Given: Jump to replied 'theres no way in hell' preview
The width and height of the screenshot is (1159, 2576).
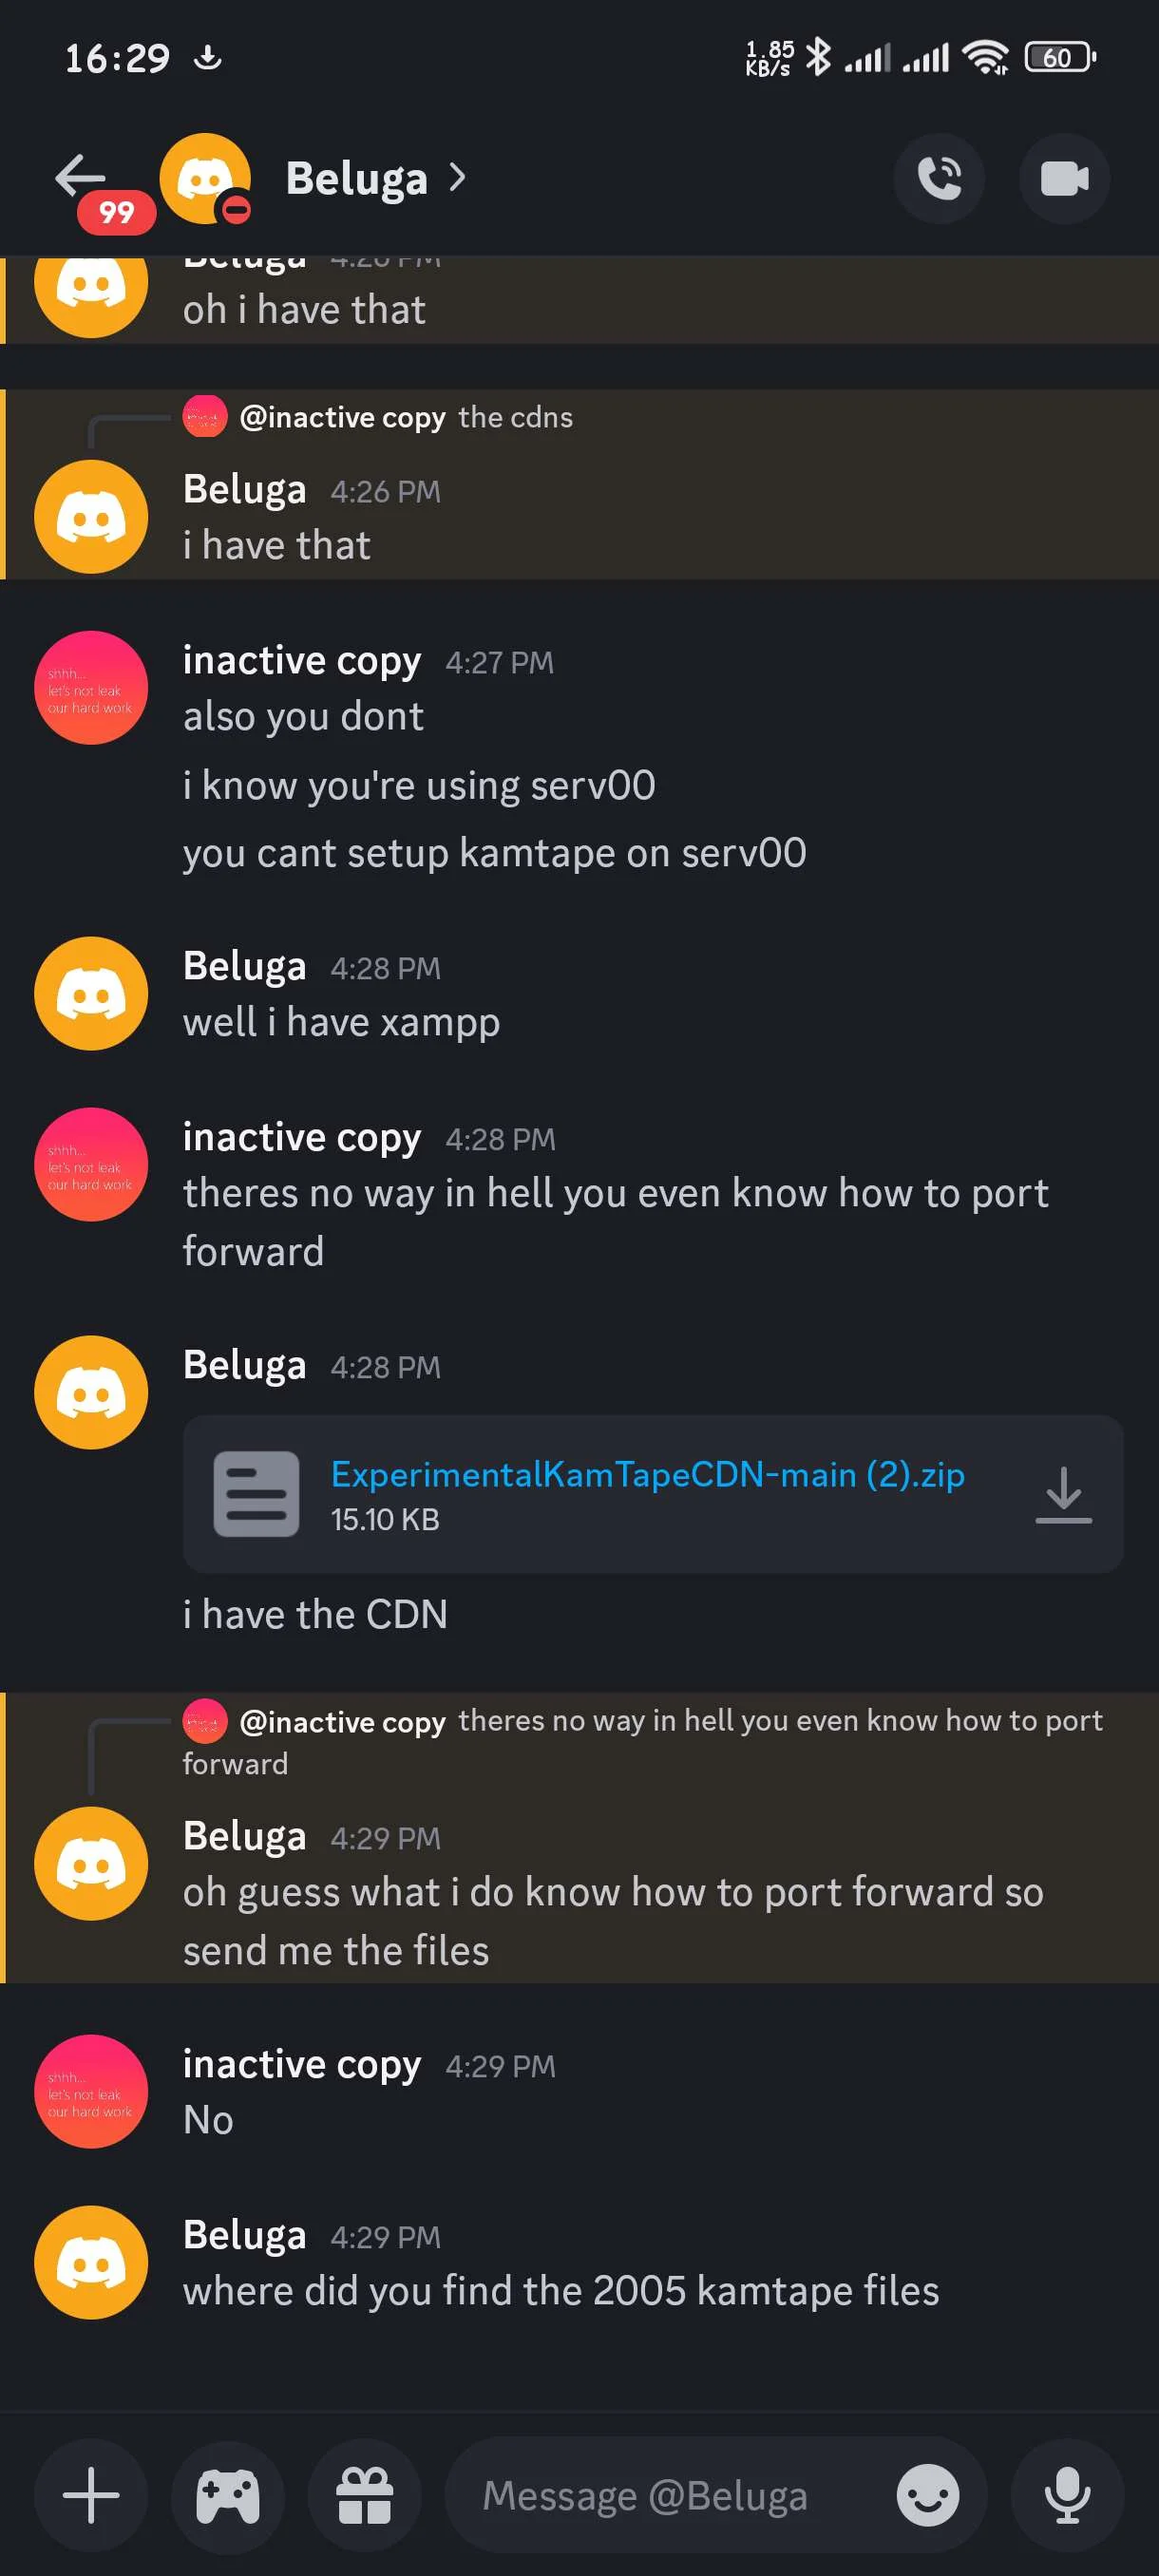Looking at the screenshot, I should [x=642, y=1741].
